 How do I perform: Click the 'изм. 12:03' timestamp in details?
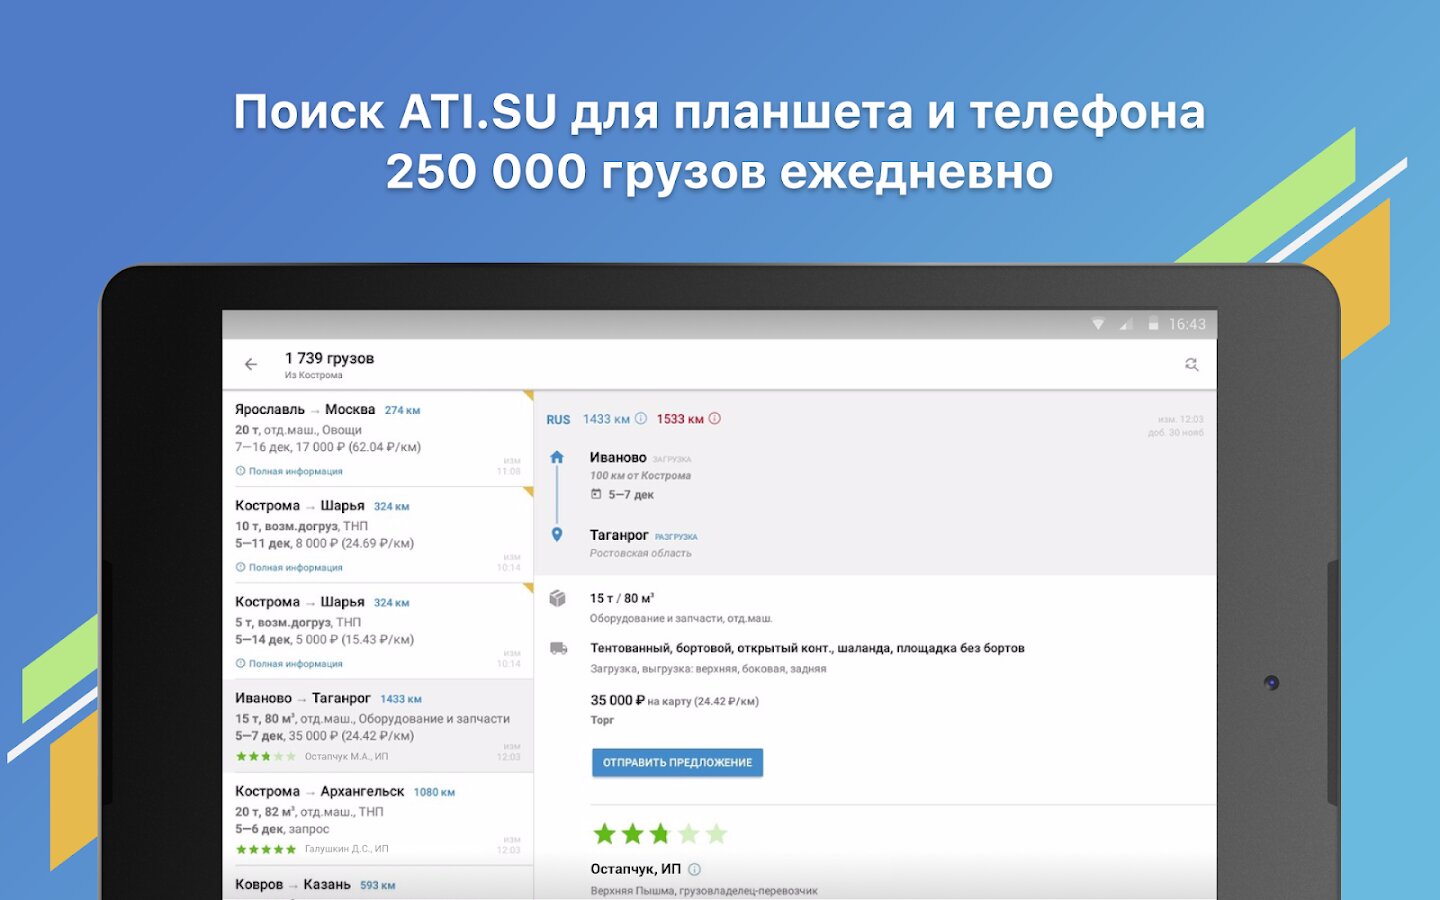click(1181, 419)
